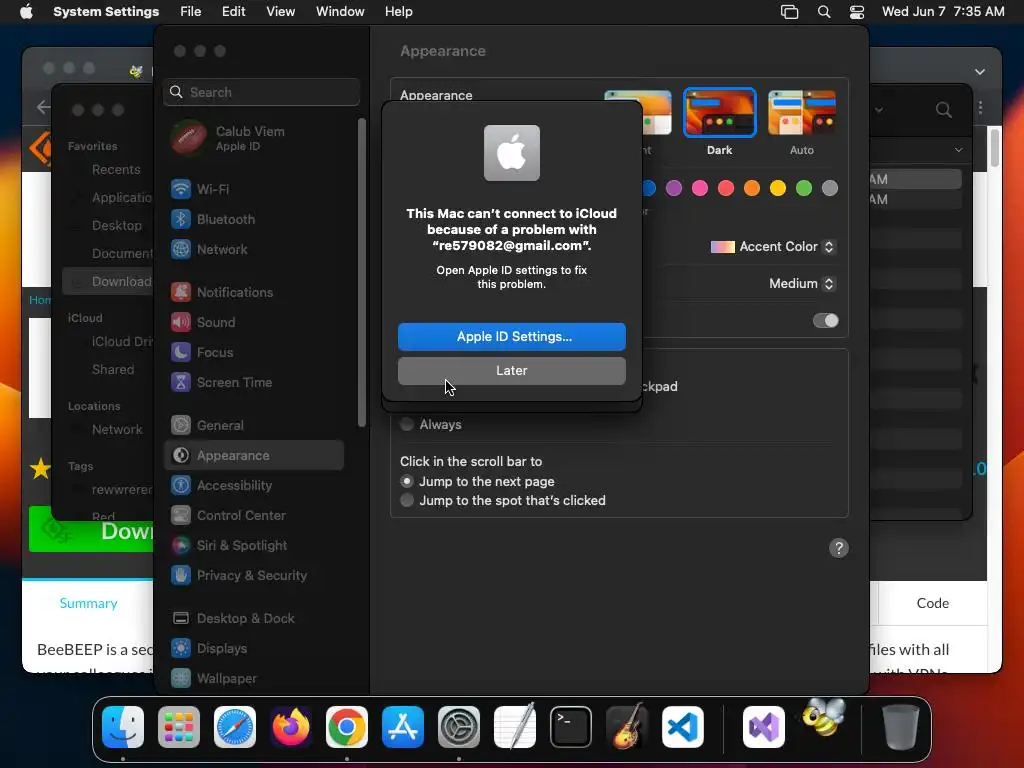
Task: Open Terminal from the Dock
Action: [571, 727]
